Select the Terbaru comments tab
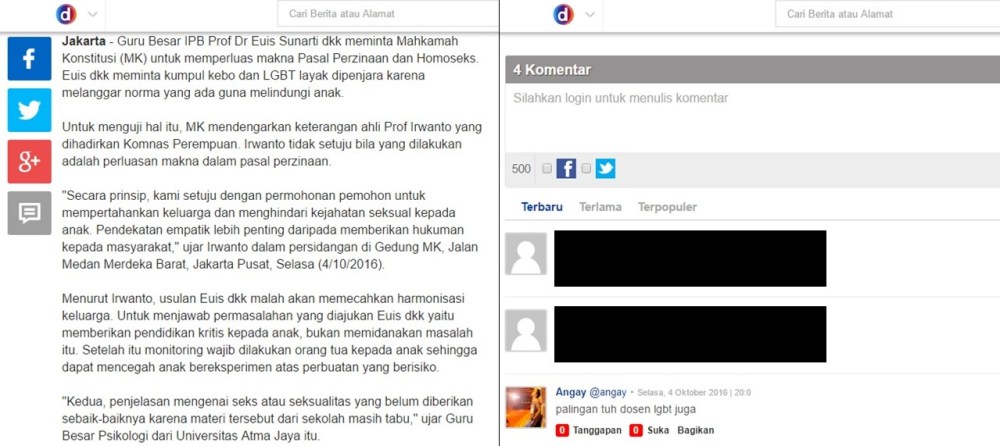Image resolution: width=1000 pixels, height=446 pixels. coord(541,207)
